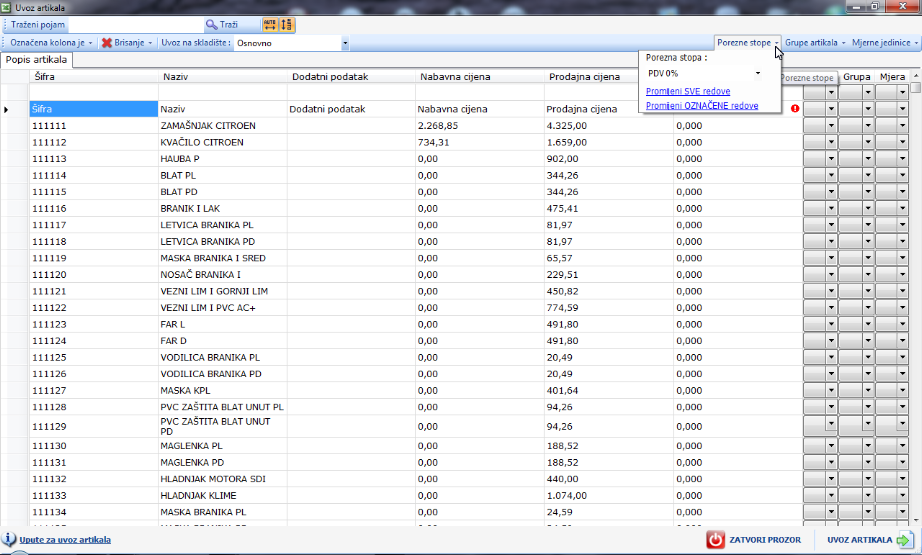Select the code cell 111134
Image resolution: width=922 pixels, height=555 pixels.
[94, 512]
